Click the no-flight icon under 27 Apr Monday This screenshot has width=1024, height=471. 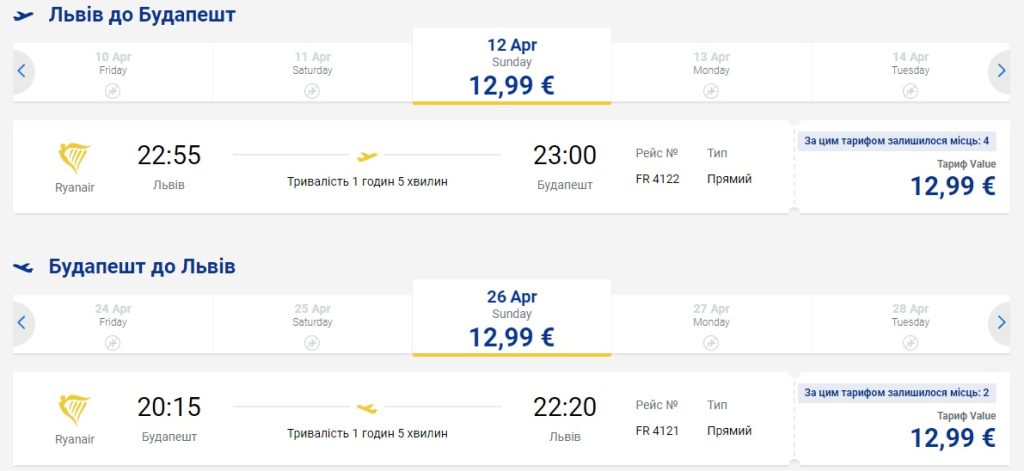(x=711, y=343)
